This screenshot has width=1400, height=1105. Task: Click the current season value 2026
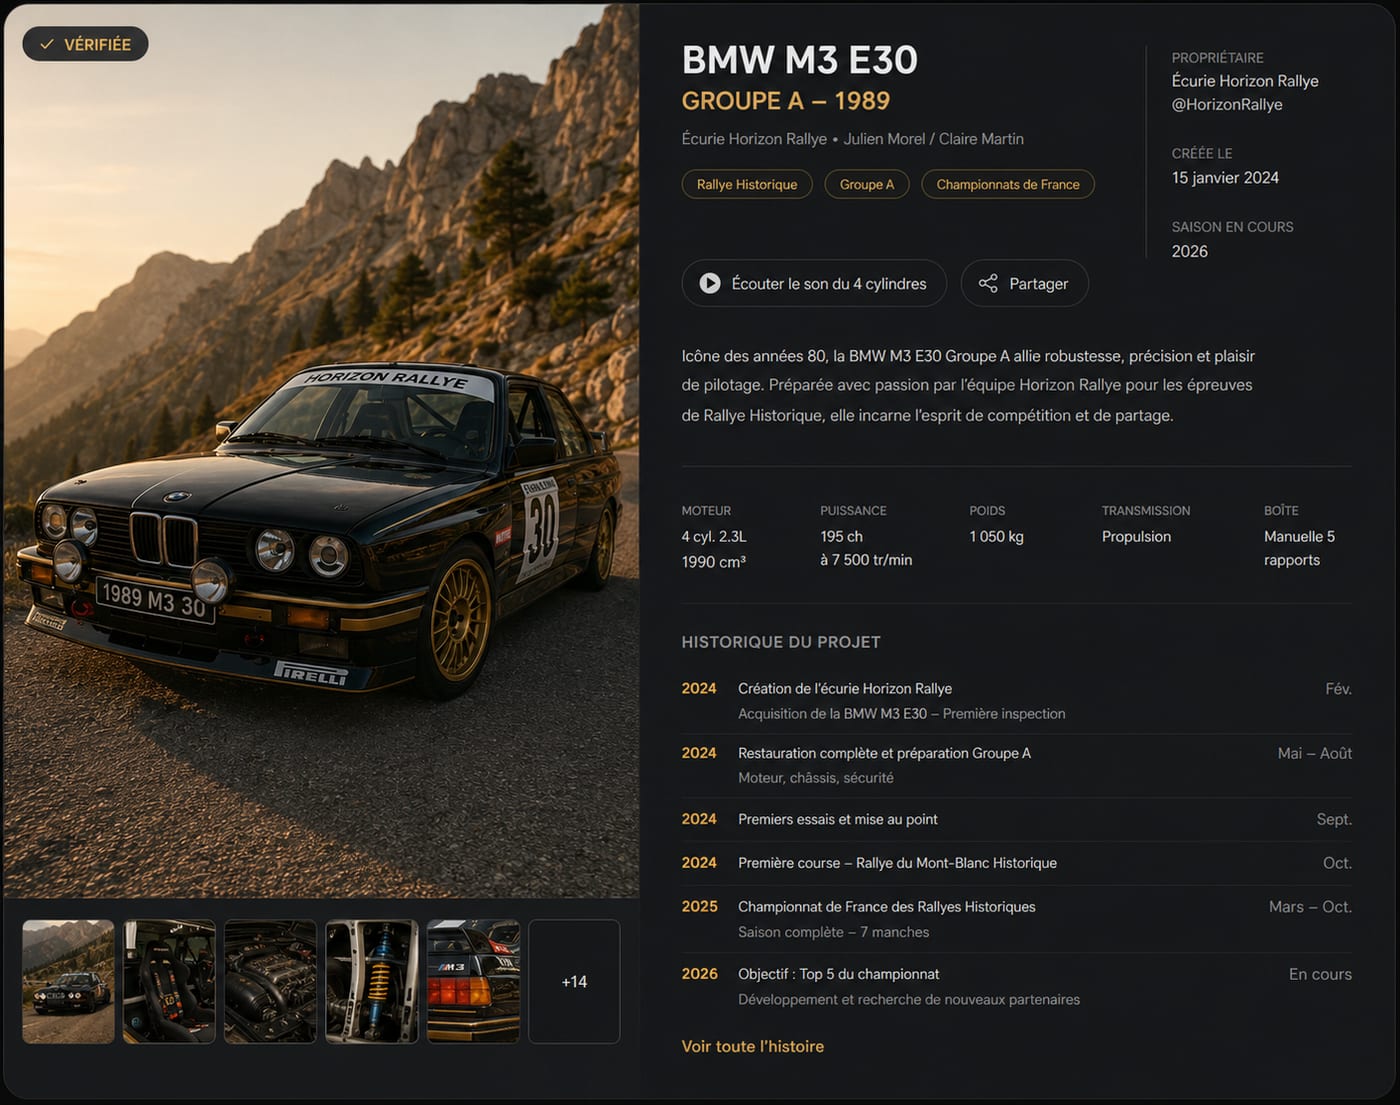[x=1190, y=251]
